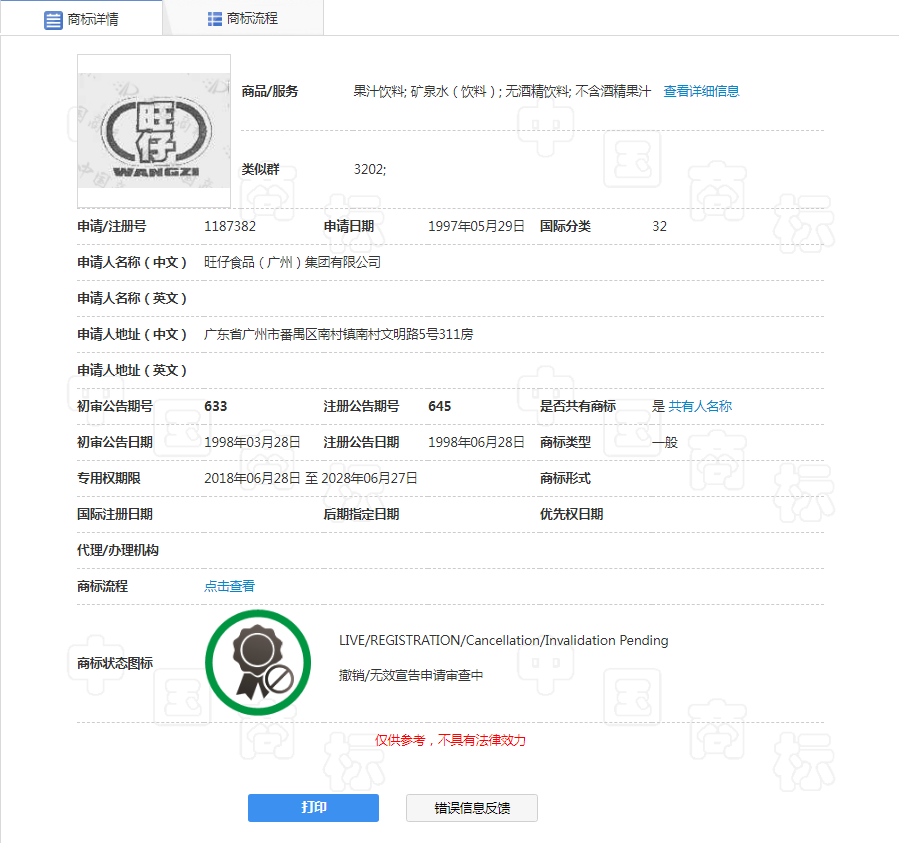Click the 申请人地址（英文） label
Viewport: 899px width, 843px height.
coord(132,370)
